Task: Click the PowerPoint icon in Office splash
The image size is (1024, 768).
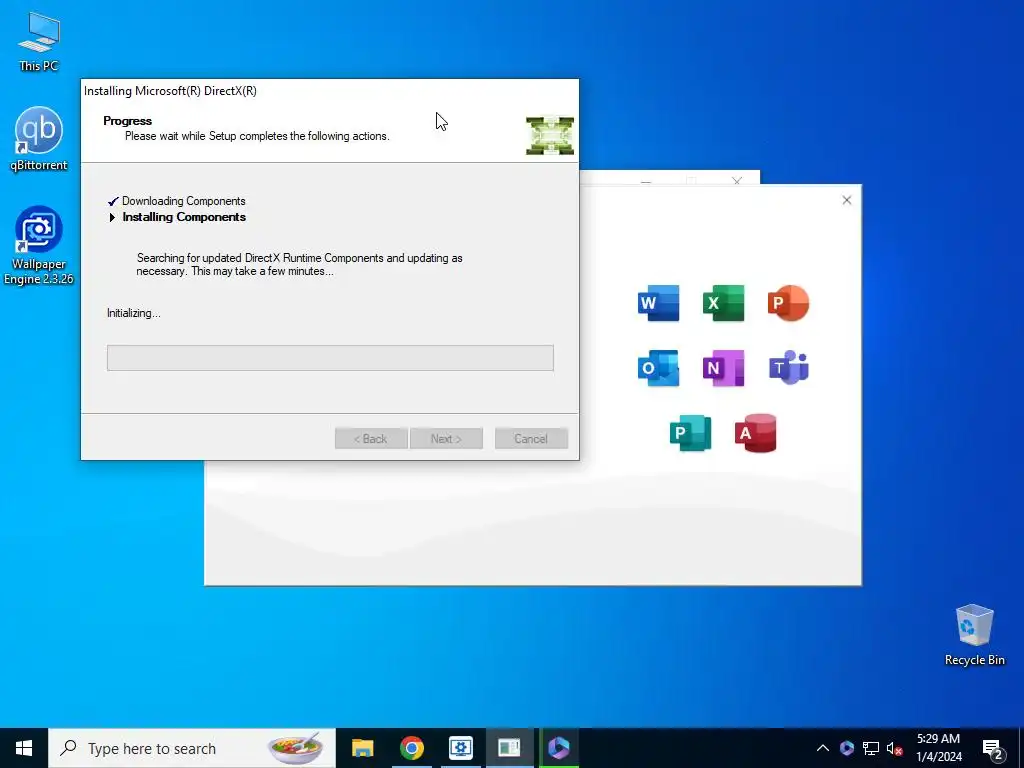Action: [788, 303]
